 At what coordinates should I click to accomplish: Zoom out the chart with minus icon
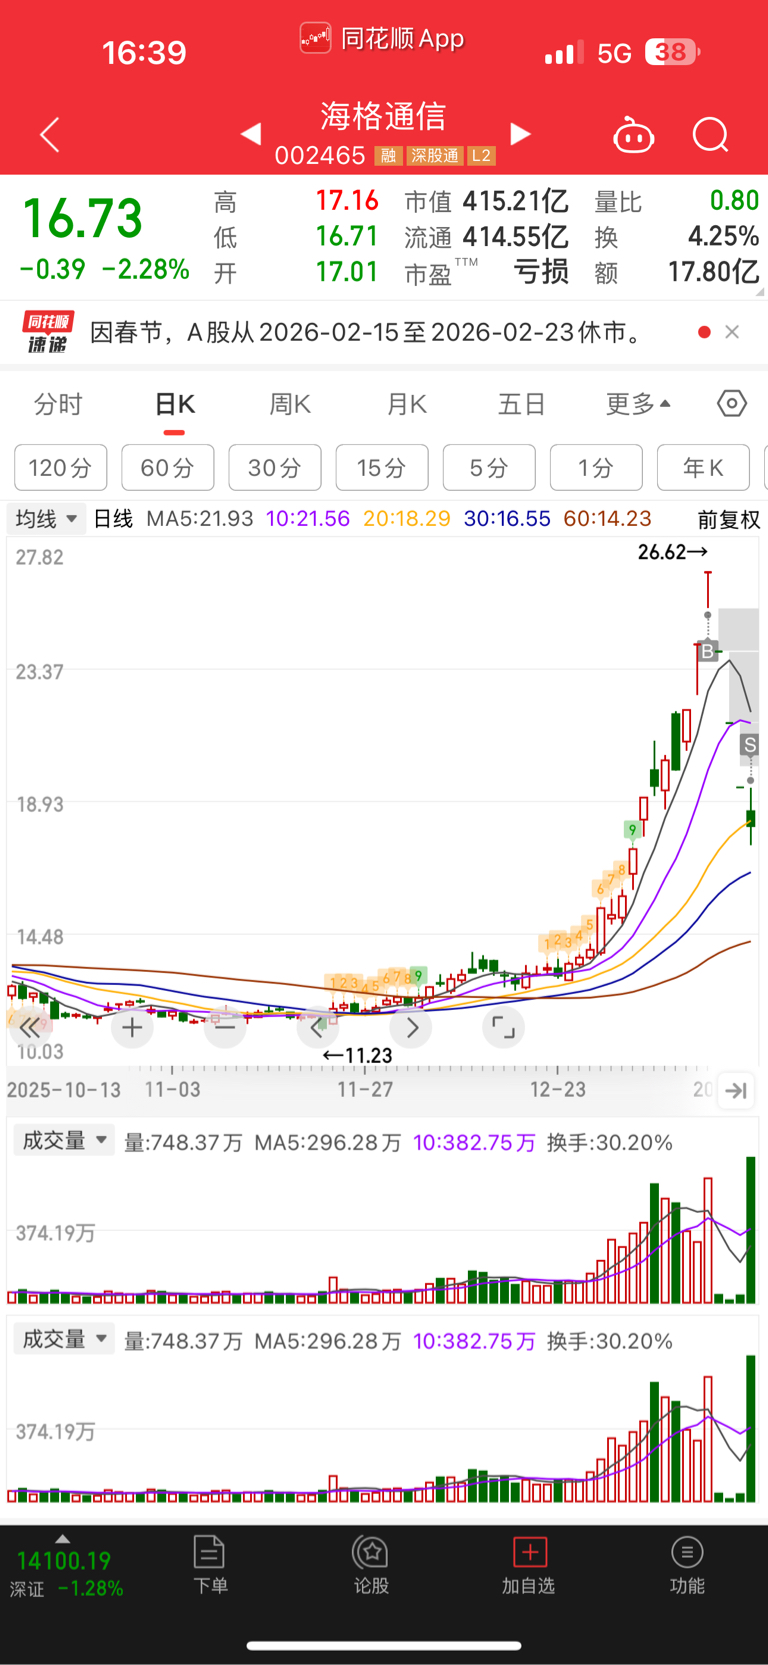coord(225,1027)
